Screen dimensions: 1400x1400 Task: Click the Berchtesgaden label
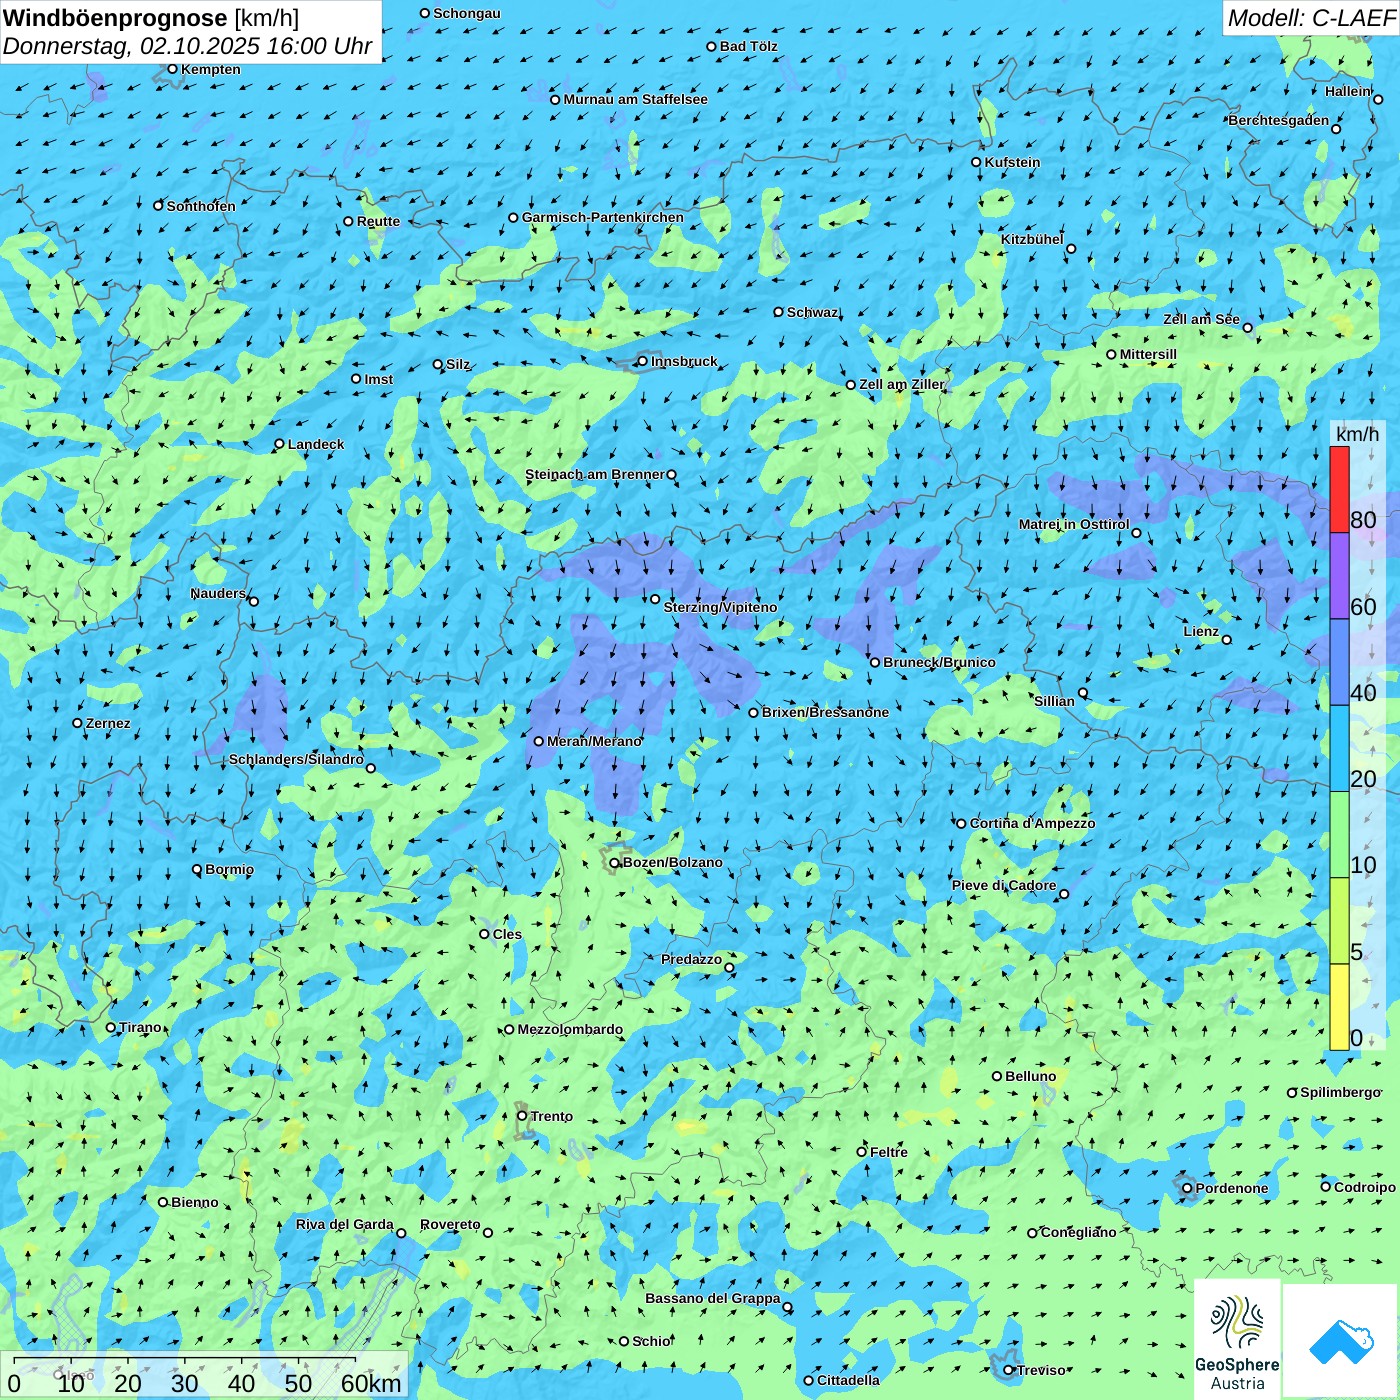coord(1279,120)
